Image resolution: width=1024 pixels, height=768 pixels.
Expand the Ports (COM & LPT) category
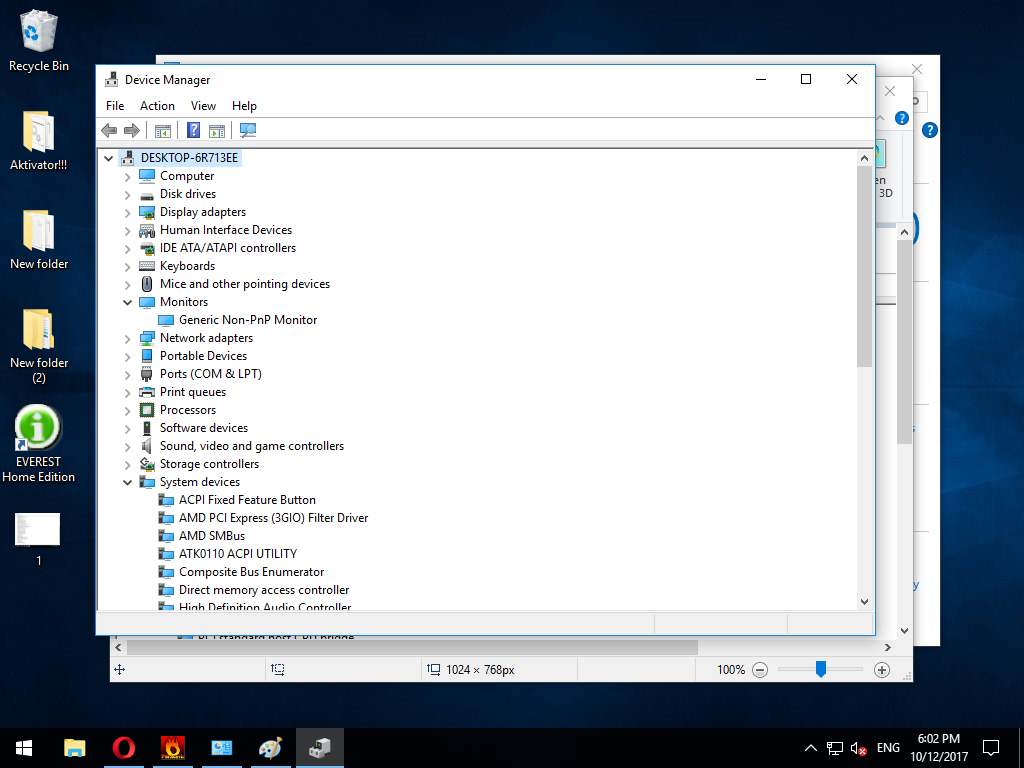click(x=127, y=375)
